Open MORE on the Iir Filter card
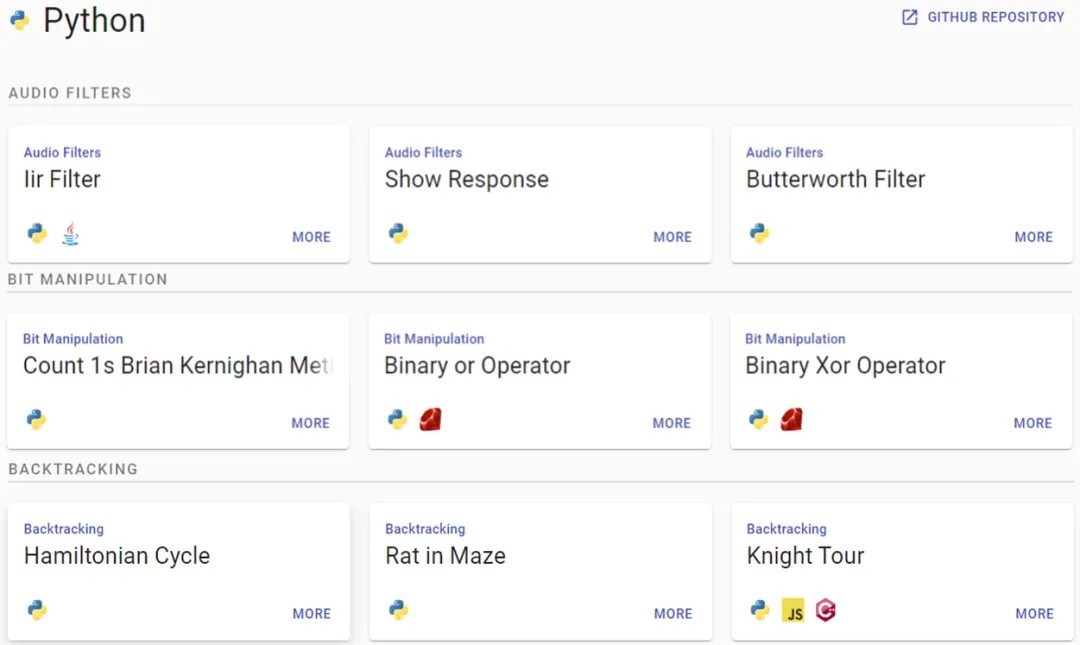 (311, 237)
